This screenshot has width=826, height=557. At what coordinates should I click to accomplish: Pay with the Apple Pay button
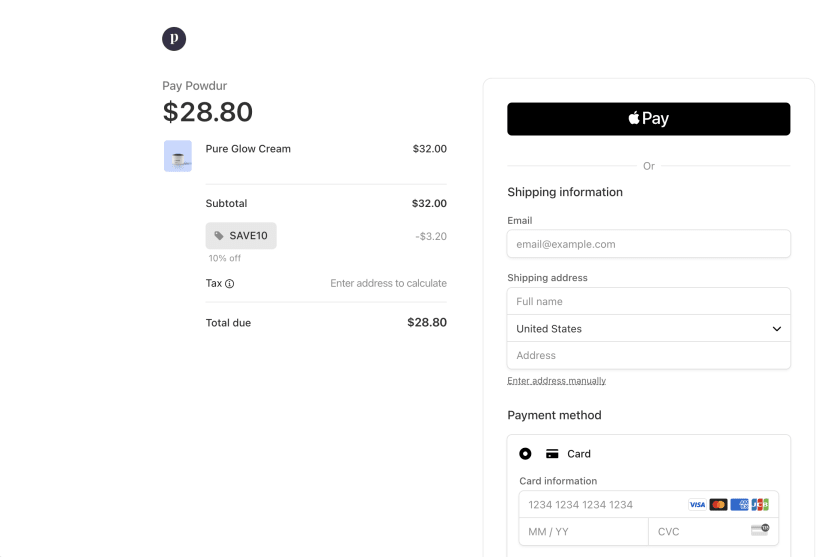pyautogui.click(x=648, y=119)
